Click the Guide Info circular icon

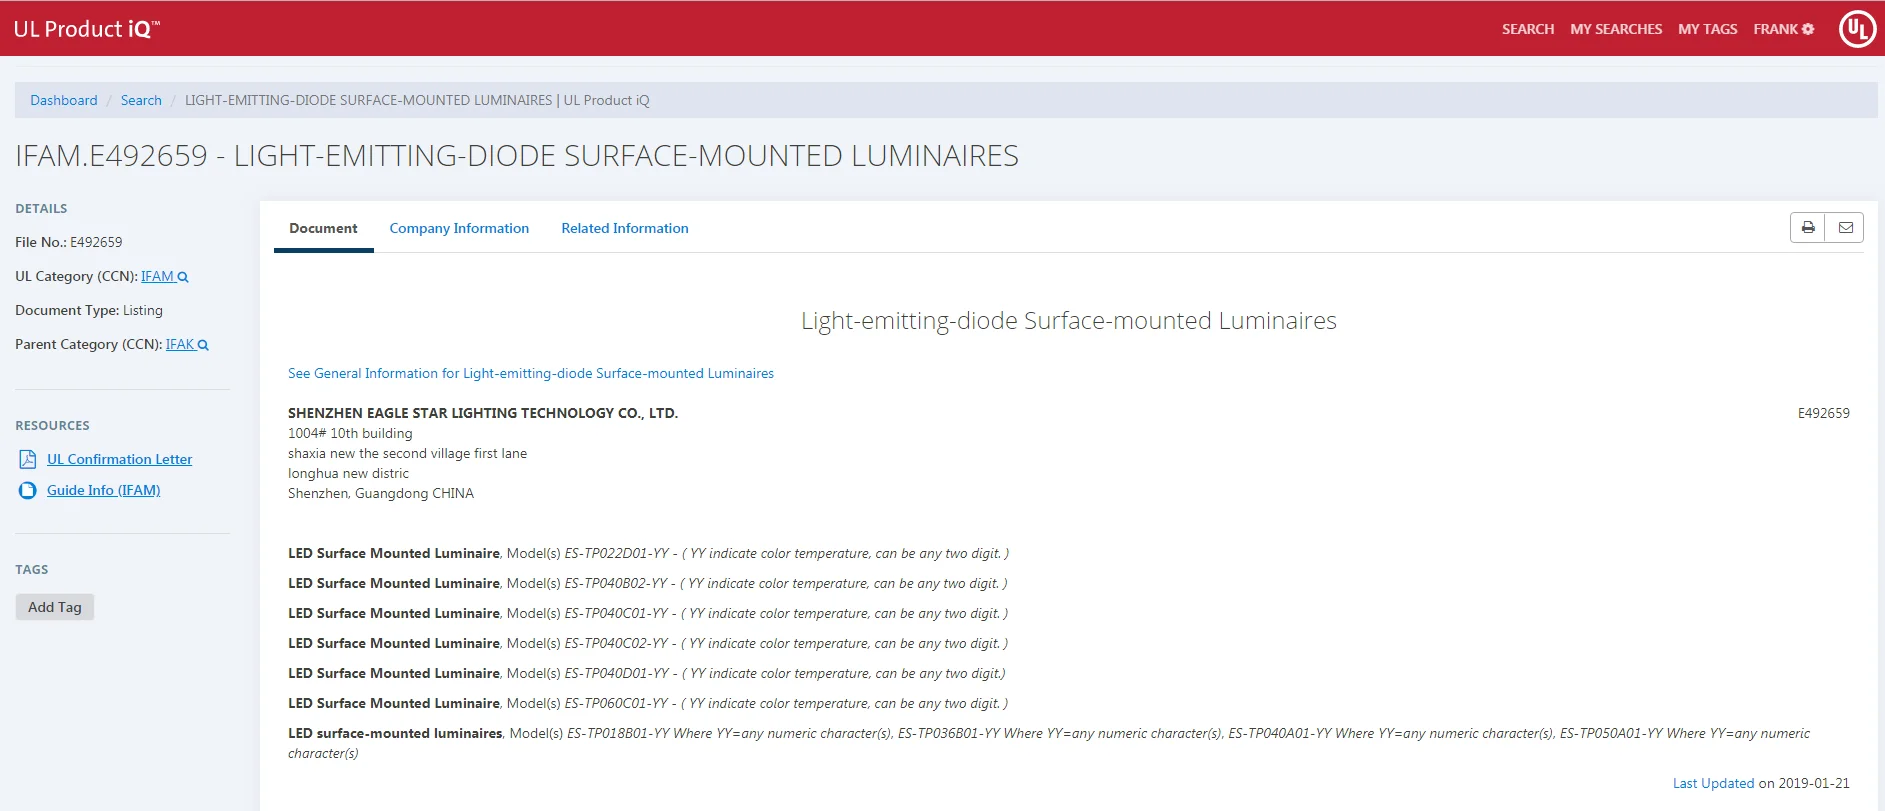pos(28,490)
